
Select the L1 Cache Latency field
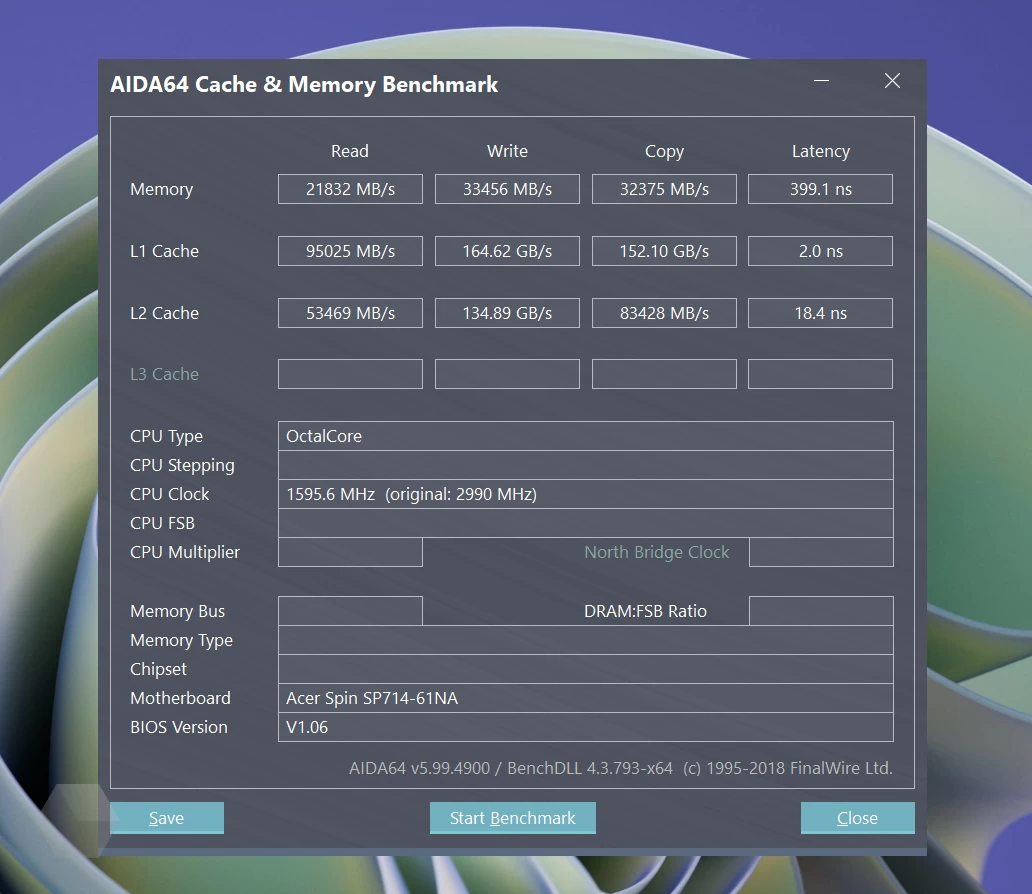click(820, 251)
